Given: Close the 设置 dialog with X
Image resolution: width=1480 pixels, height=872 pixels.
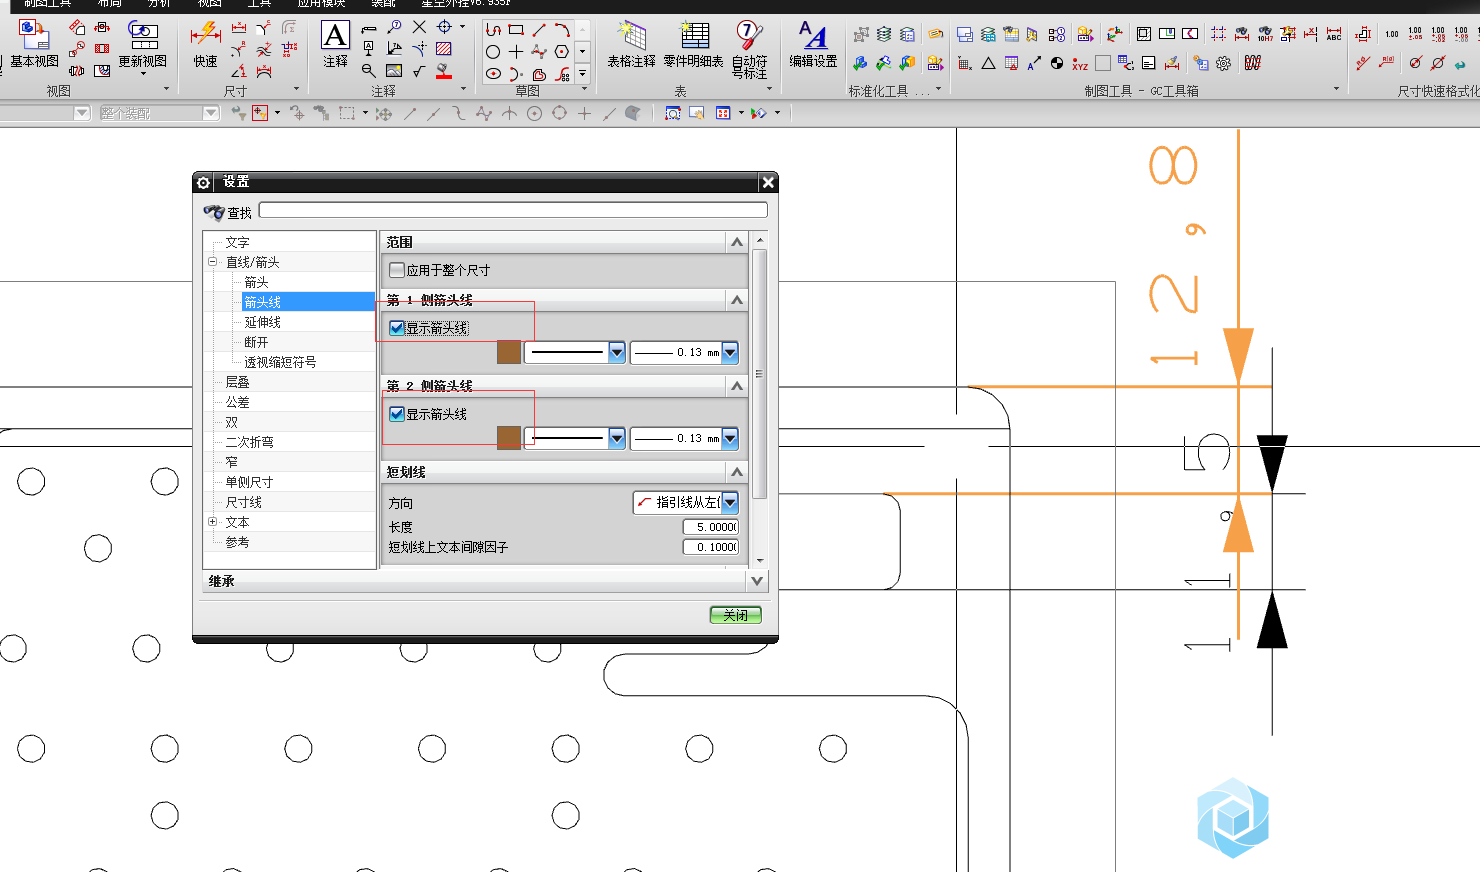Looking at the screenshot, I should click(x=767, y=182).
